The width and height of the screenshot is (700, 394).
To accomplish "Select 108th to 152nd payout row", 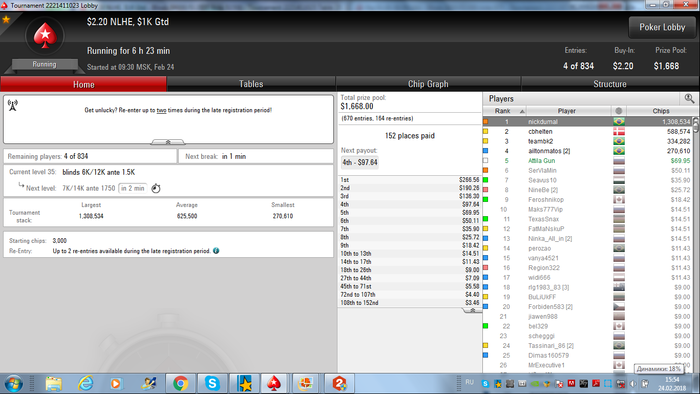I will (x=409, y=303).
